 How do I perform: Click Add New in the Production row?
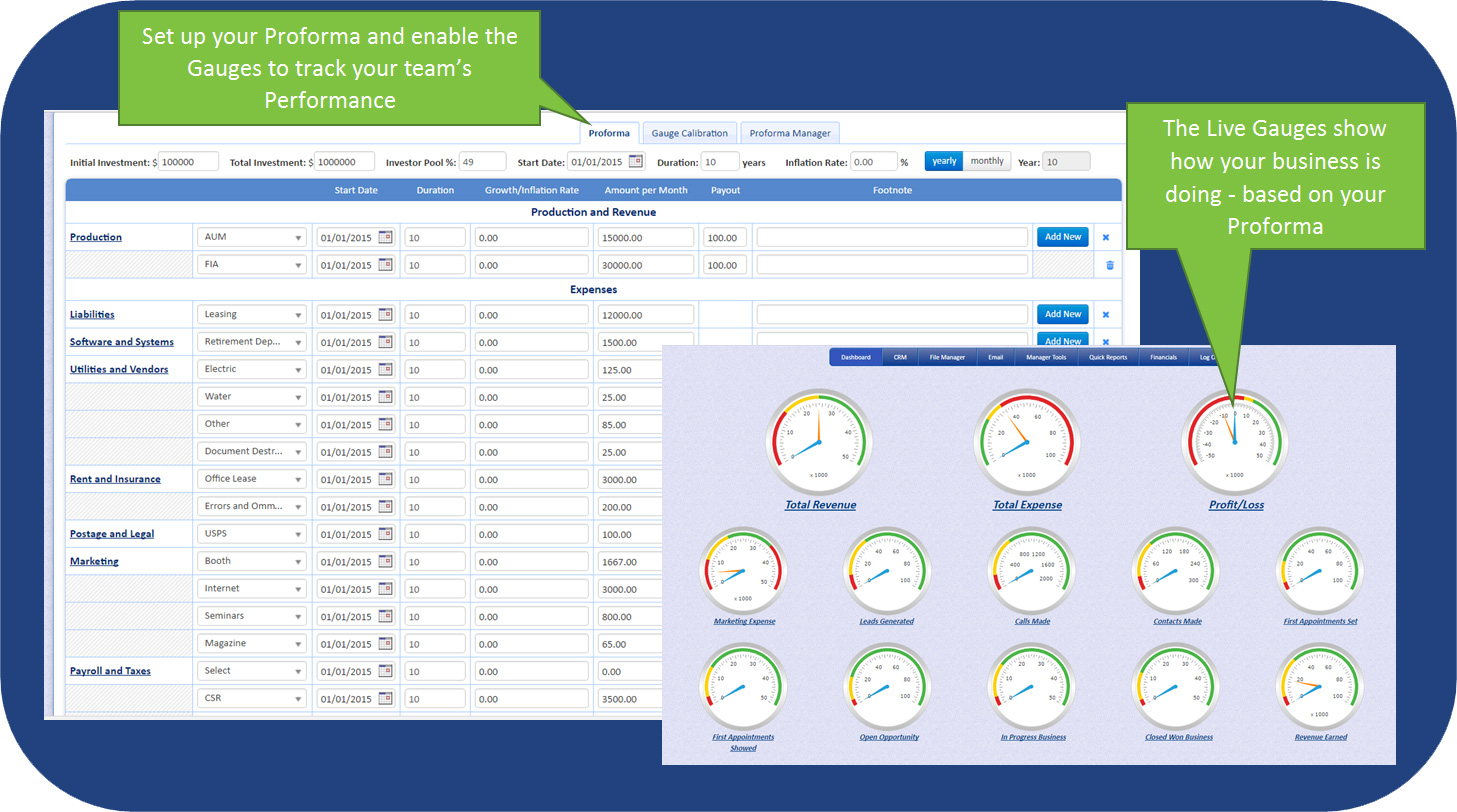(1063, 237)
